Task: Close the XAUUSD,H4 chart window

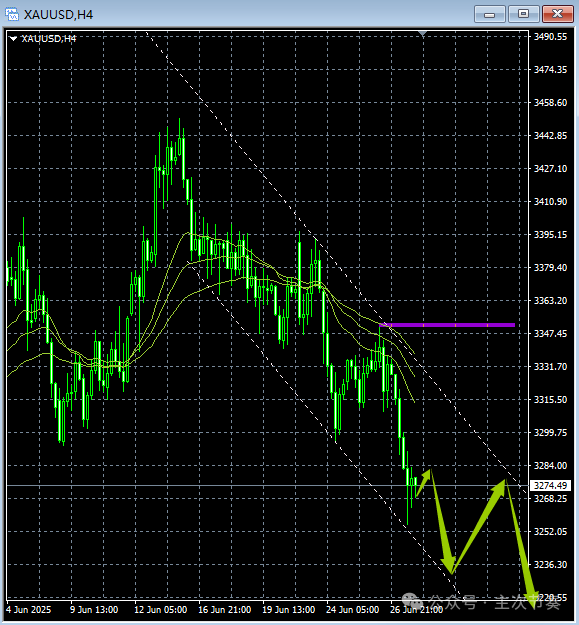Action: pyautogui.click(x=557, y=14)
